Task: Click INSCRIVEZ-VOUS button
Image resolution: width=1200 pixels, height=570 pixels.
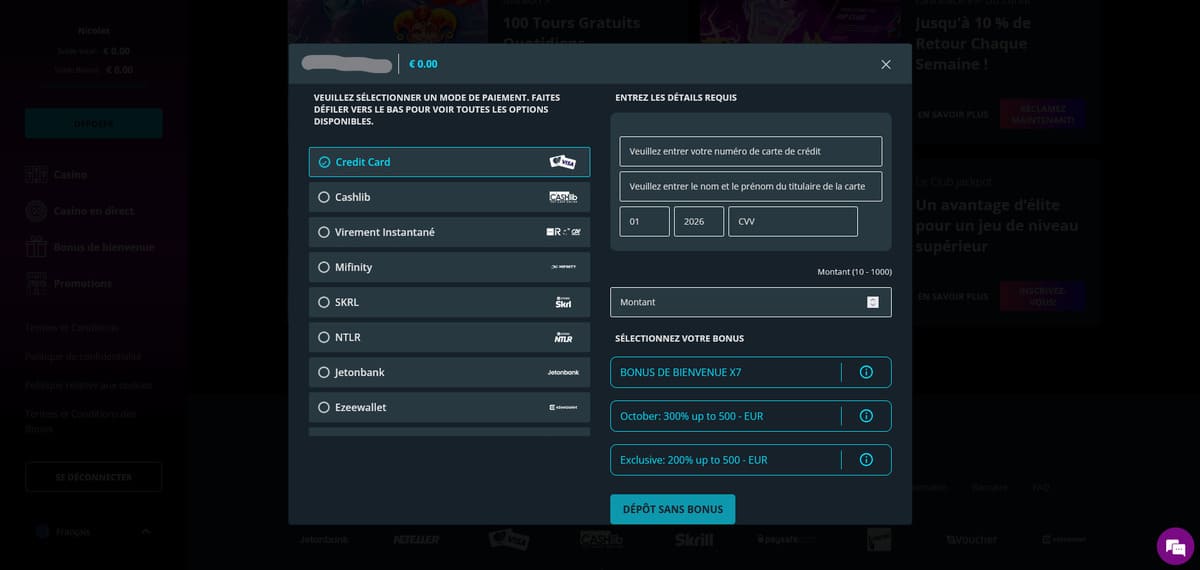Action: point(1043,296)
